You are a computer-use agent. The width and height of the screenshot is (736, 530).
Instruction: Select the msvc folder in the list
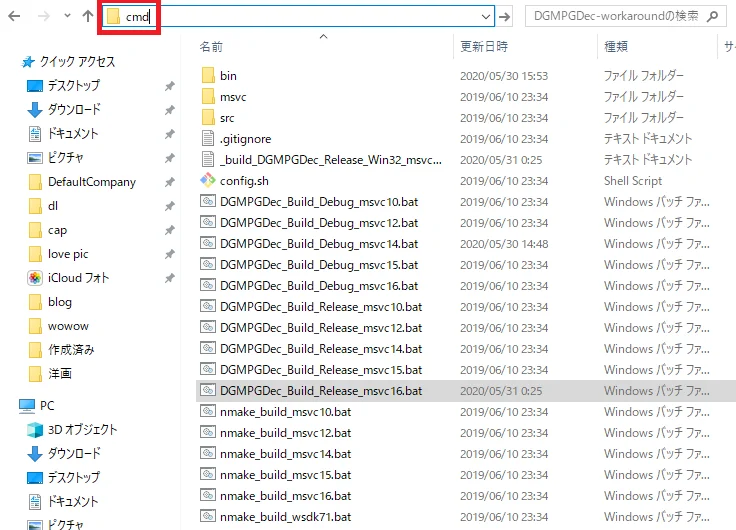(232, 97)
